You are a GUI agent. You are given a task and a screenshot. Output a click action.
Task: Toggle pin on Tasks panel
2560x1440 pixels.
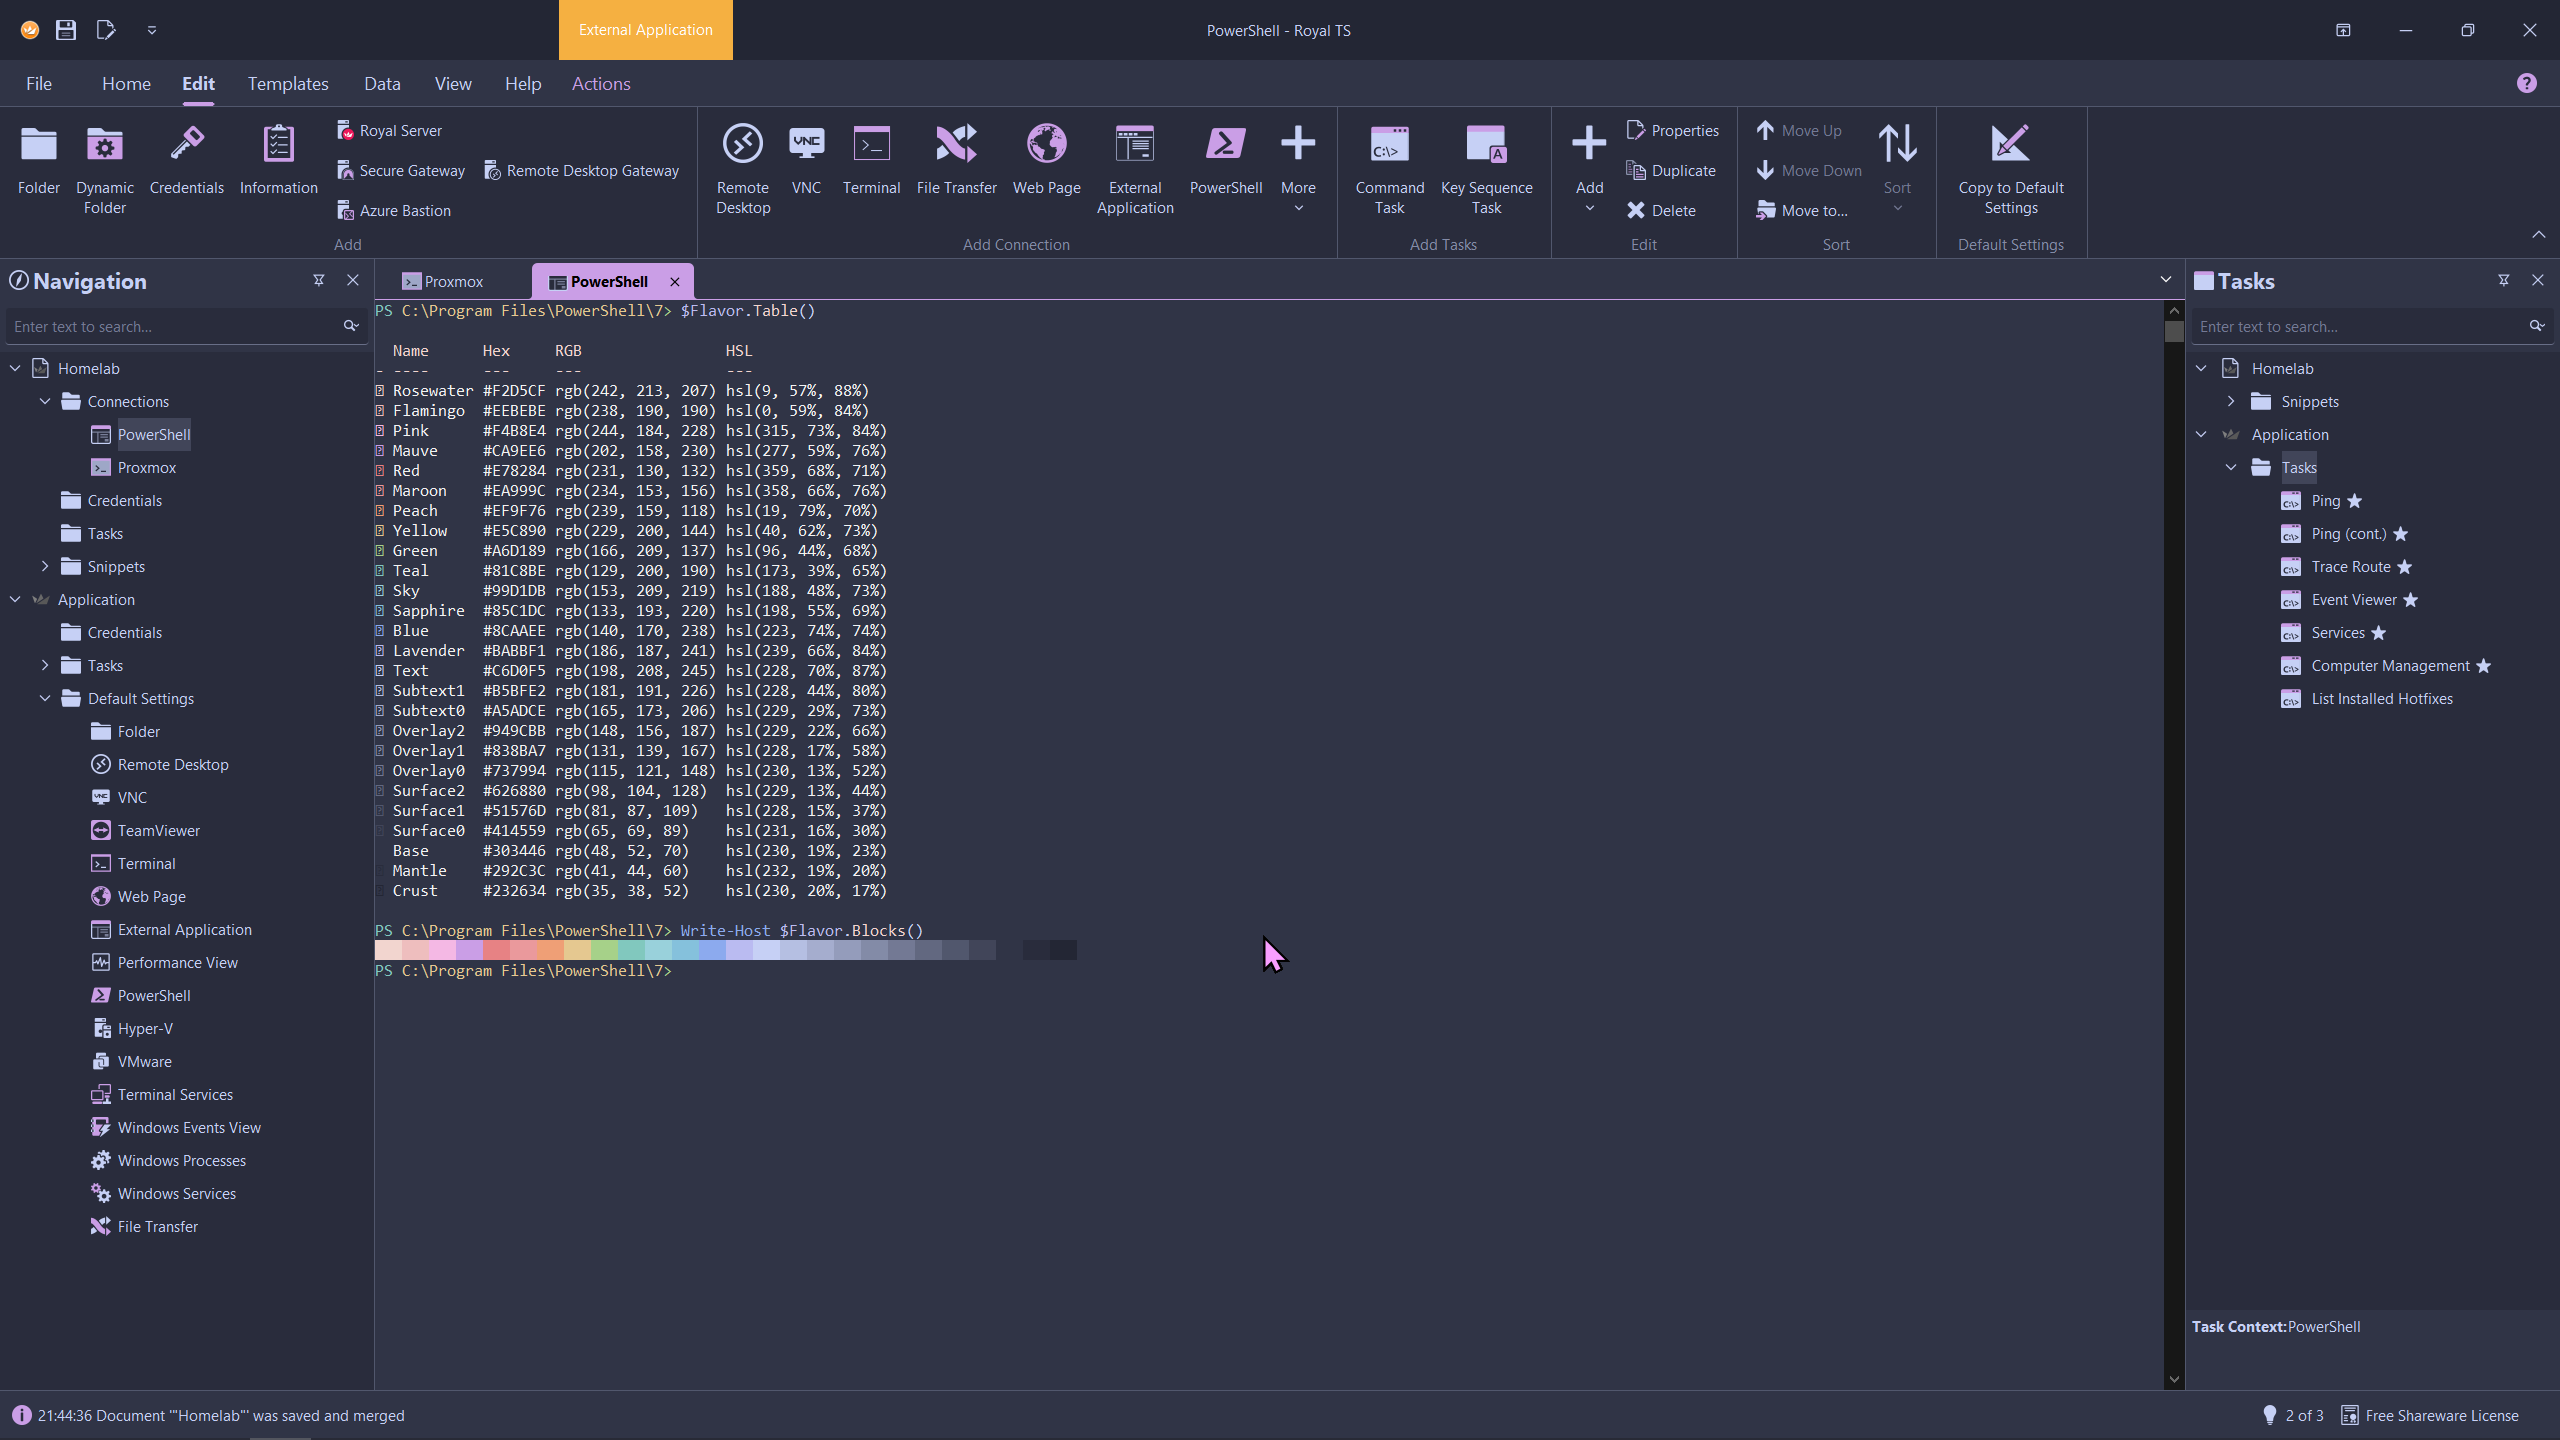[2504, 281]
